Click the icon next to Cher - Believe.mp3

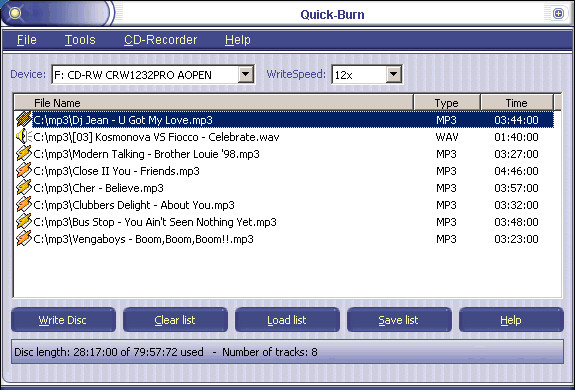point(24,188)
